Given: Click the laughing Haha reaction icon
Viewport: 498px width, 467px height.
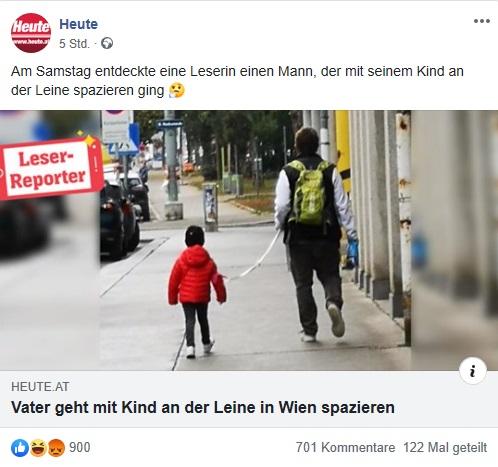Looking at the screenshot, I should pos(38,448).
